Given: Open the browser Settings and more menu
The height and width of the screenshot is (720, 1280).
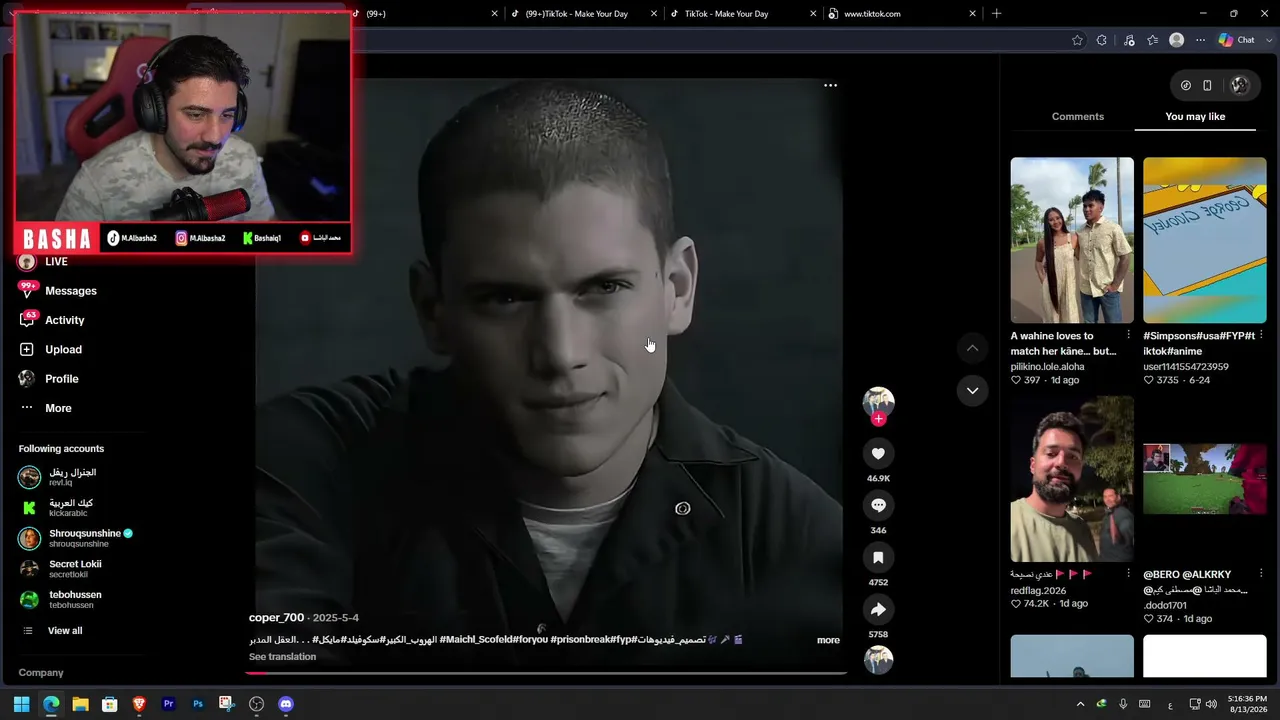Looking at the screenshot, I should point(1200,40).
